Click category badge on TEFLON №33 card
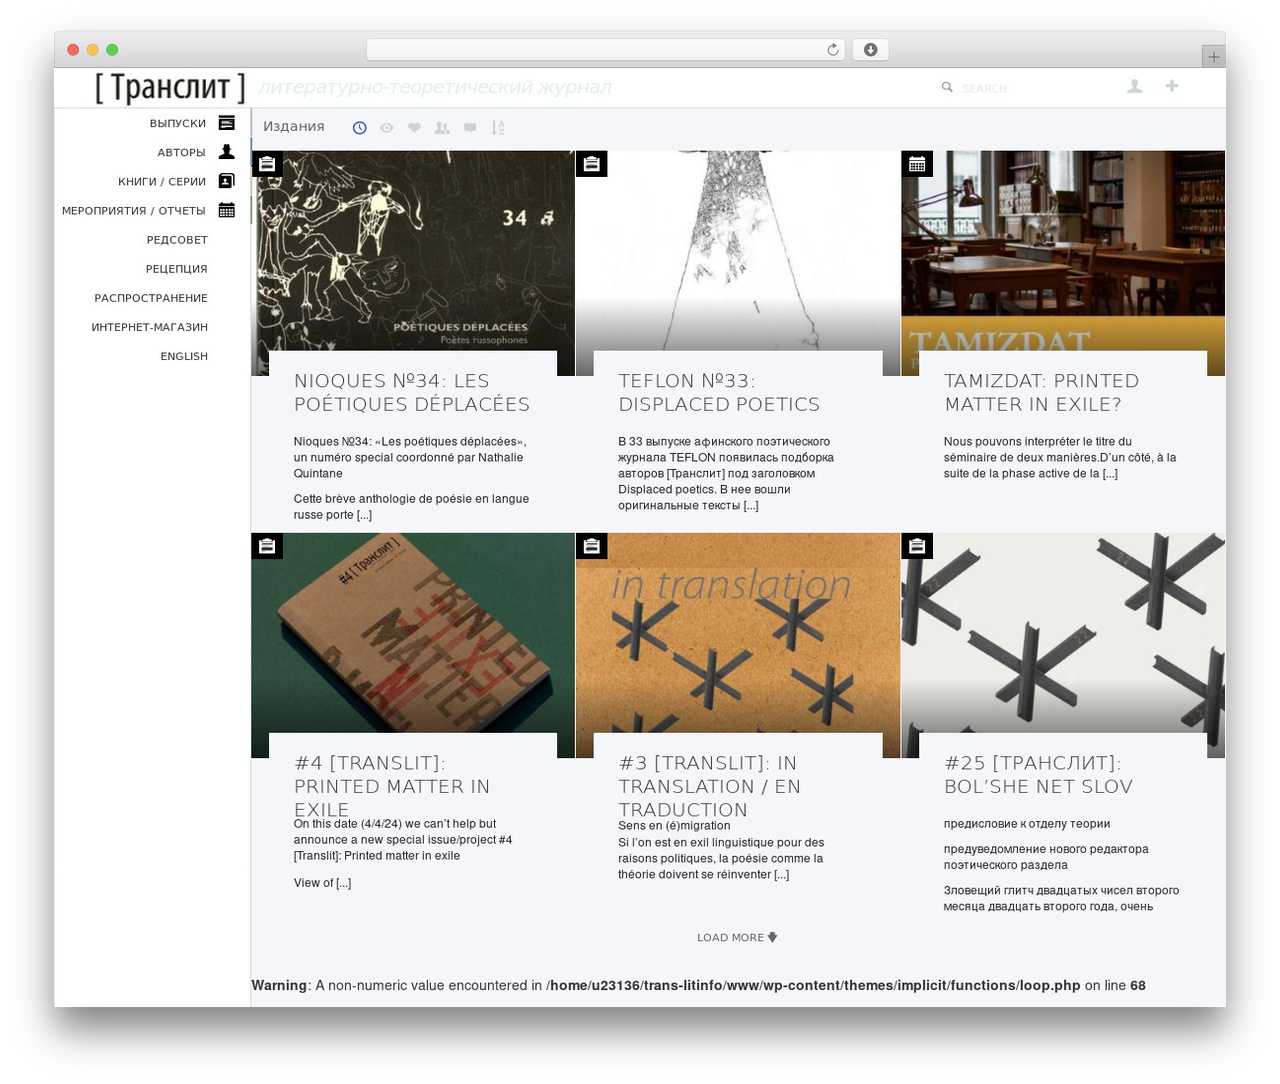1280x1084 pixels. (x=592, y=164)
